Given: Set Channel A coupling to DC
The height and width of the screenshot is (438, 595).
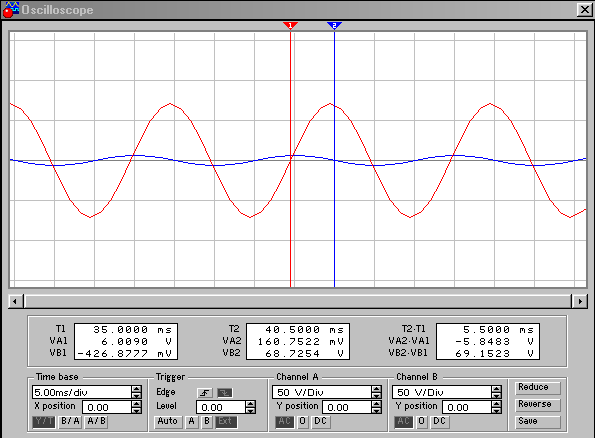Looking at the screenshot, I should coord(320,421).
